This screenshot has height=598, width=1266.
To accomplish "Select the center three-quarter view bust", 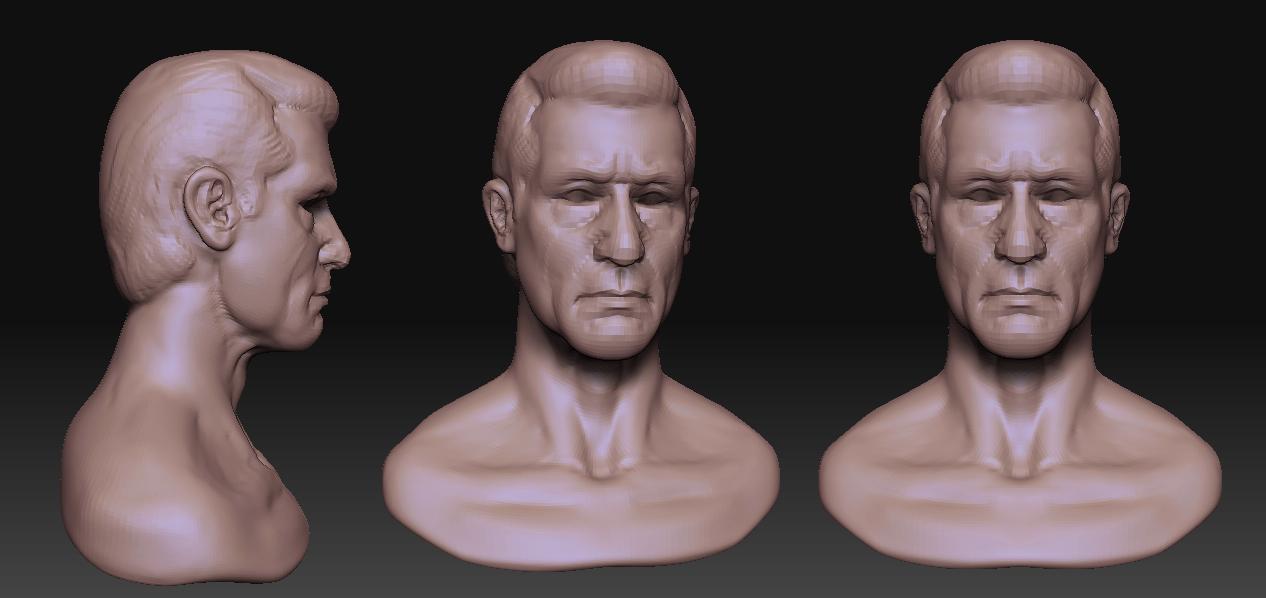I will click(581, 306).
